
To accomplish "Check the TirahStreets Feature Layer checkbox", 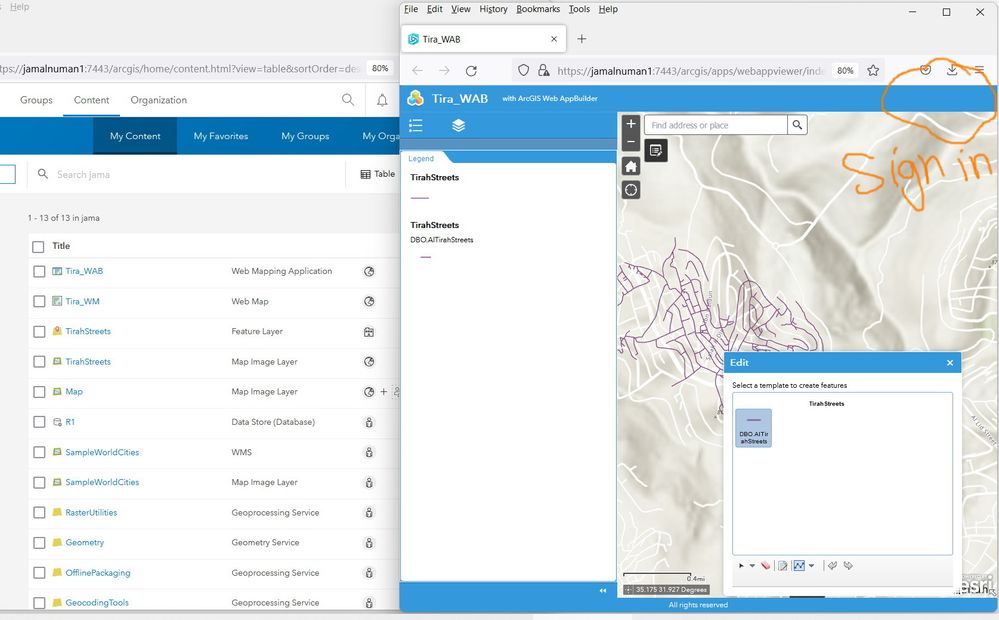I will click(x=39, y=332).
